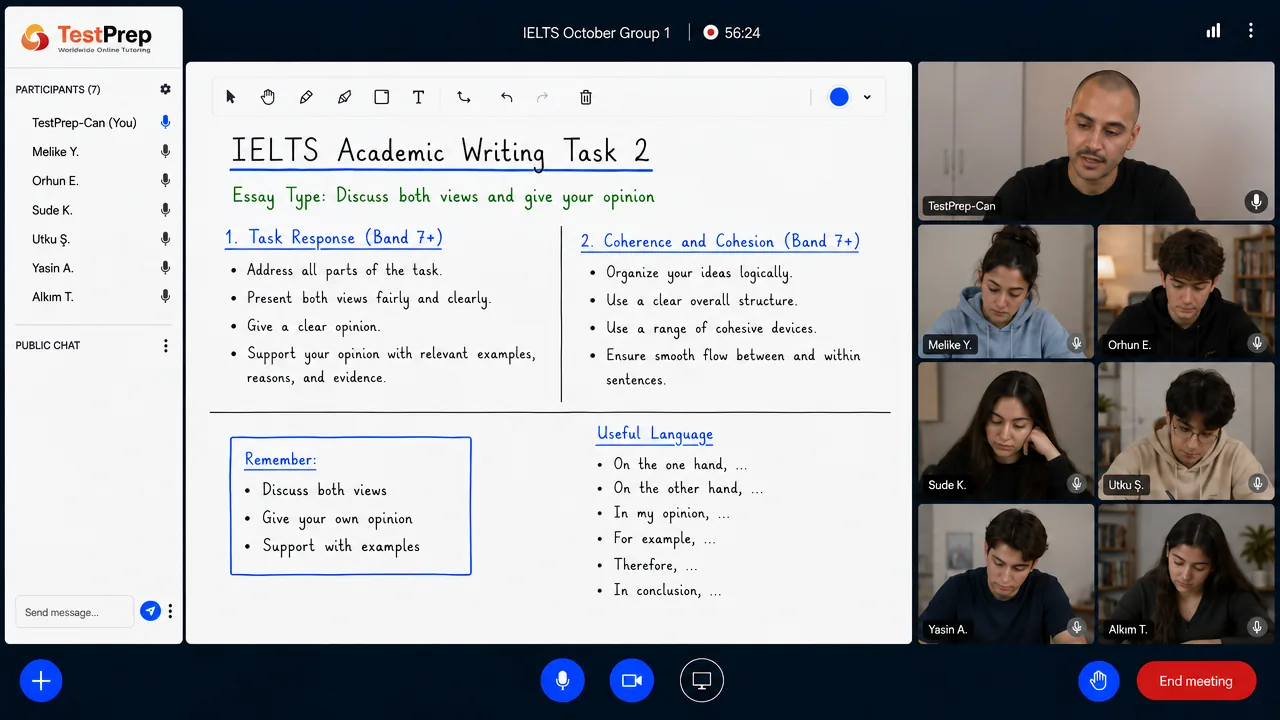The height and width of the screenshot is (720, 1280).
Task: Share screen with monitor button
Action: [701, 681]
